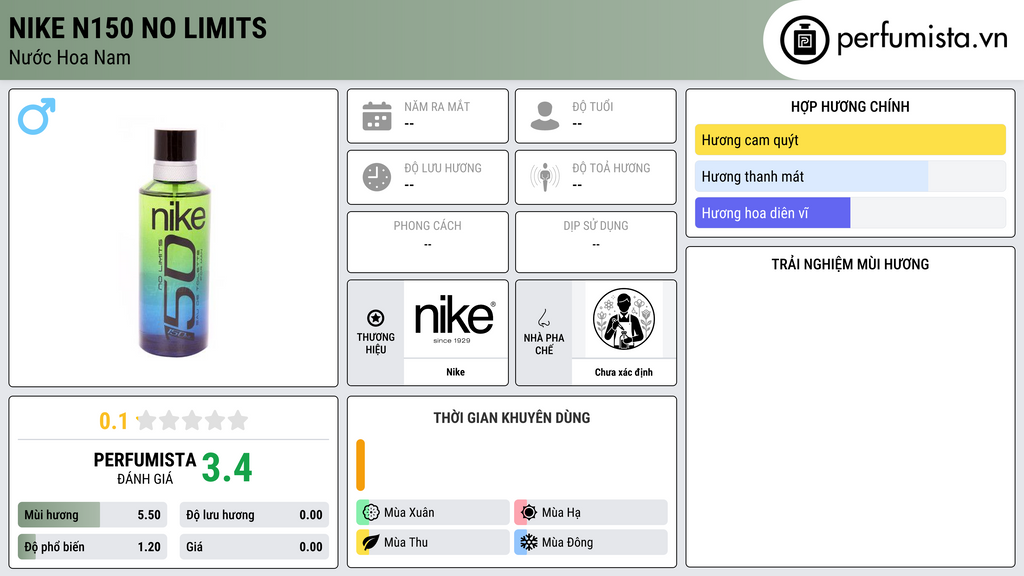1024x576 pixels.
Task: Click the Độ tuổi label
Action: click(593, 106)
